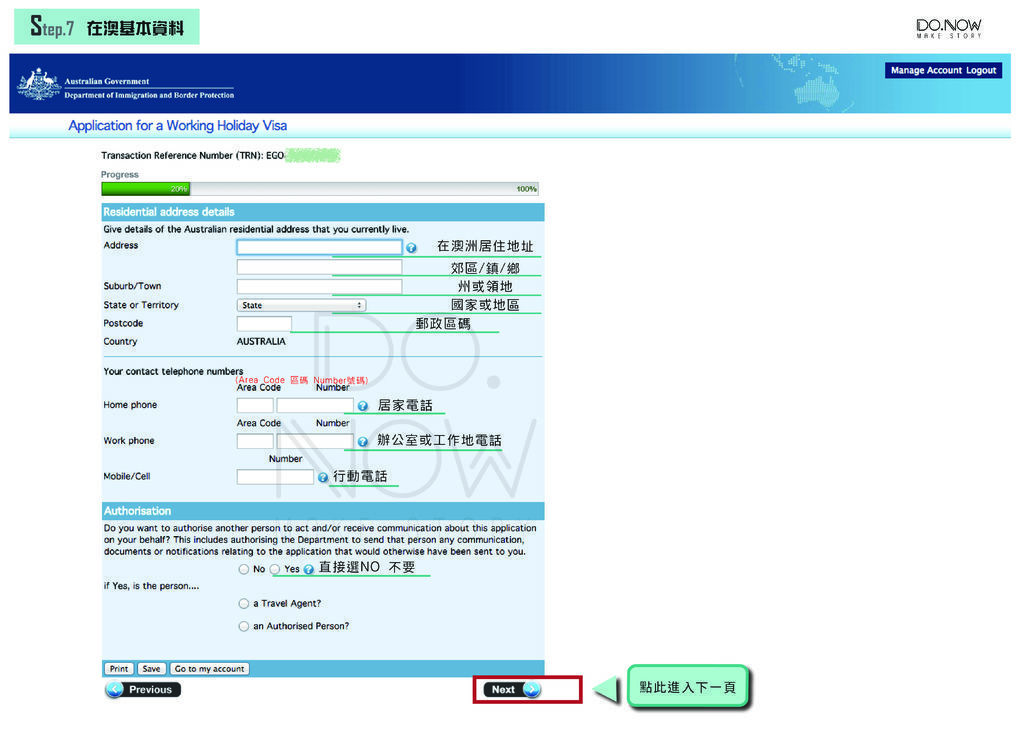Click the first Address line field
Image resolution: width=1024 pixels, height=733 pixels.
(319, 247)
